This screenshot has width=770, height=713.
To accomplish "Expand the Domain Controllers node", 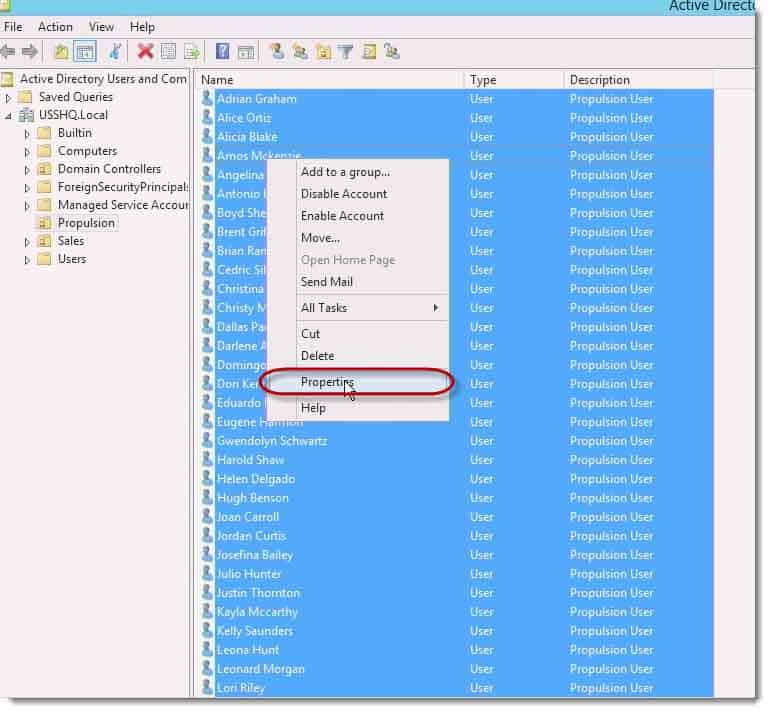I will [x=27, y=170].
